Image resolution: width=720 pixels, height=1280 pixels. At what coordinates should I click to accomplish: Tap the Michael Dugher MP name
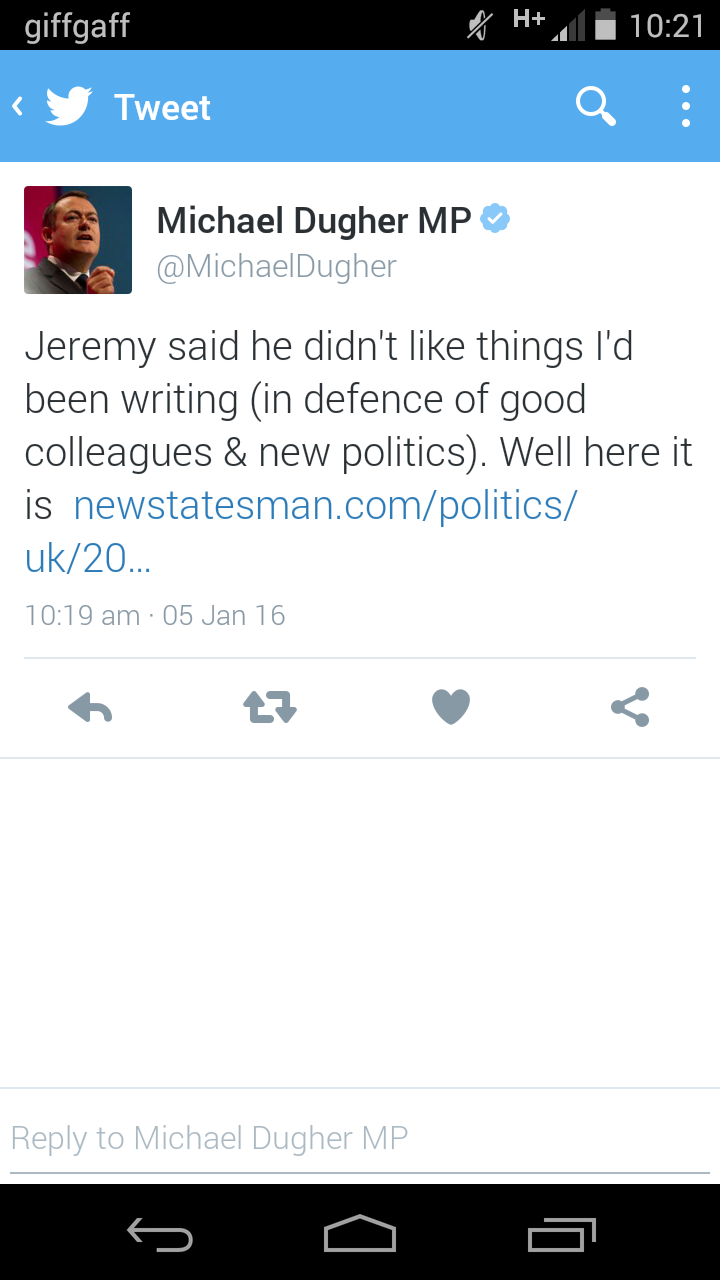tap(314, 221)
